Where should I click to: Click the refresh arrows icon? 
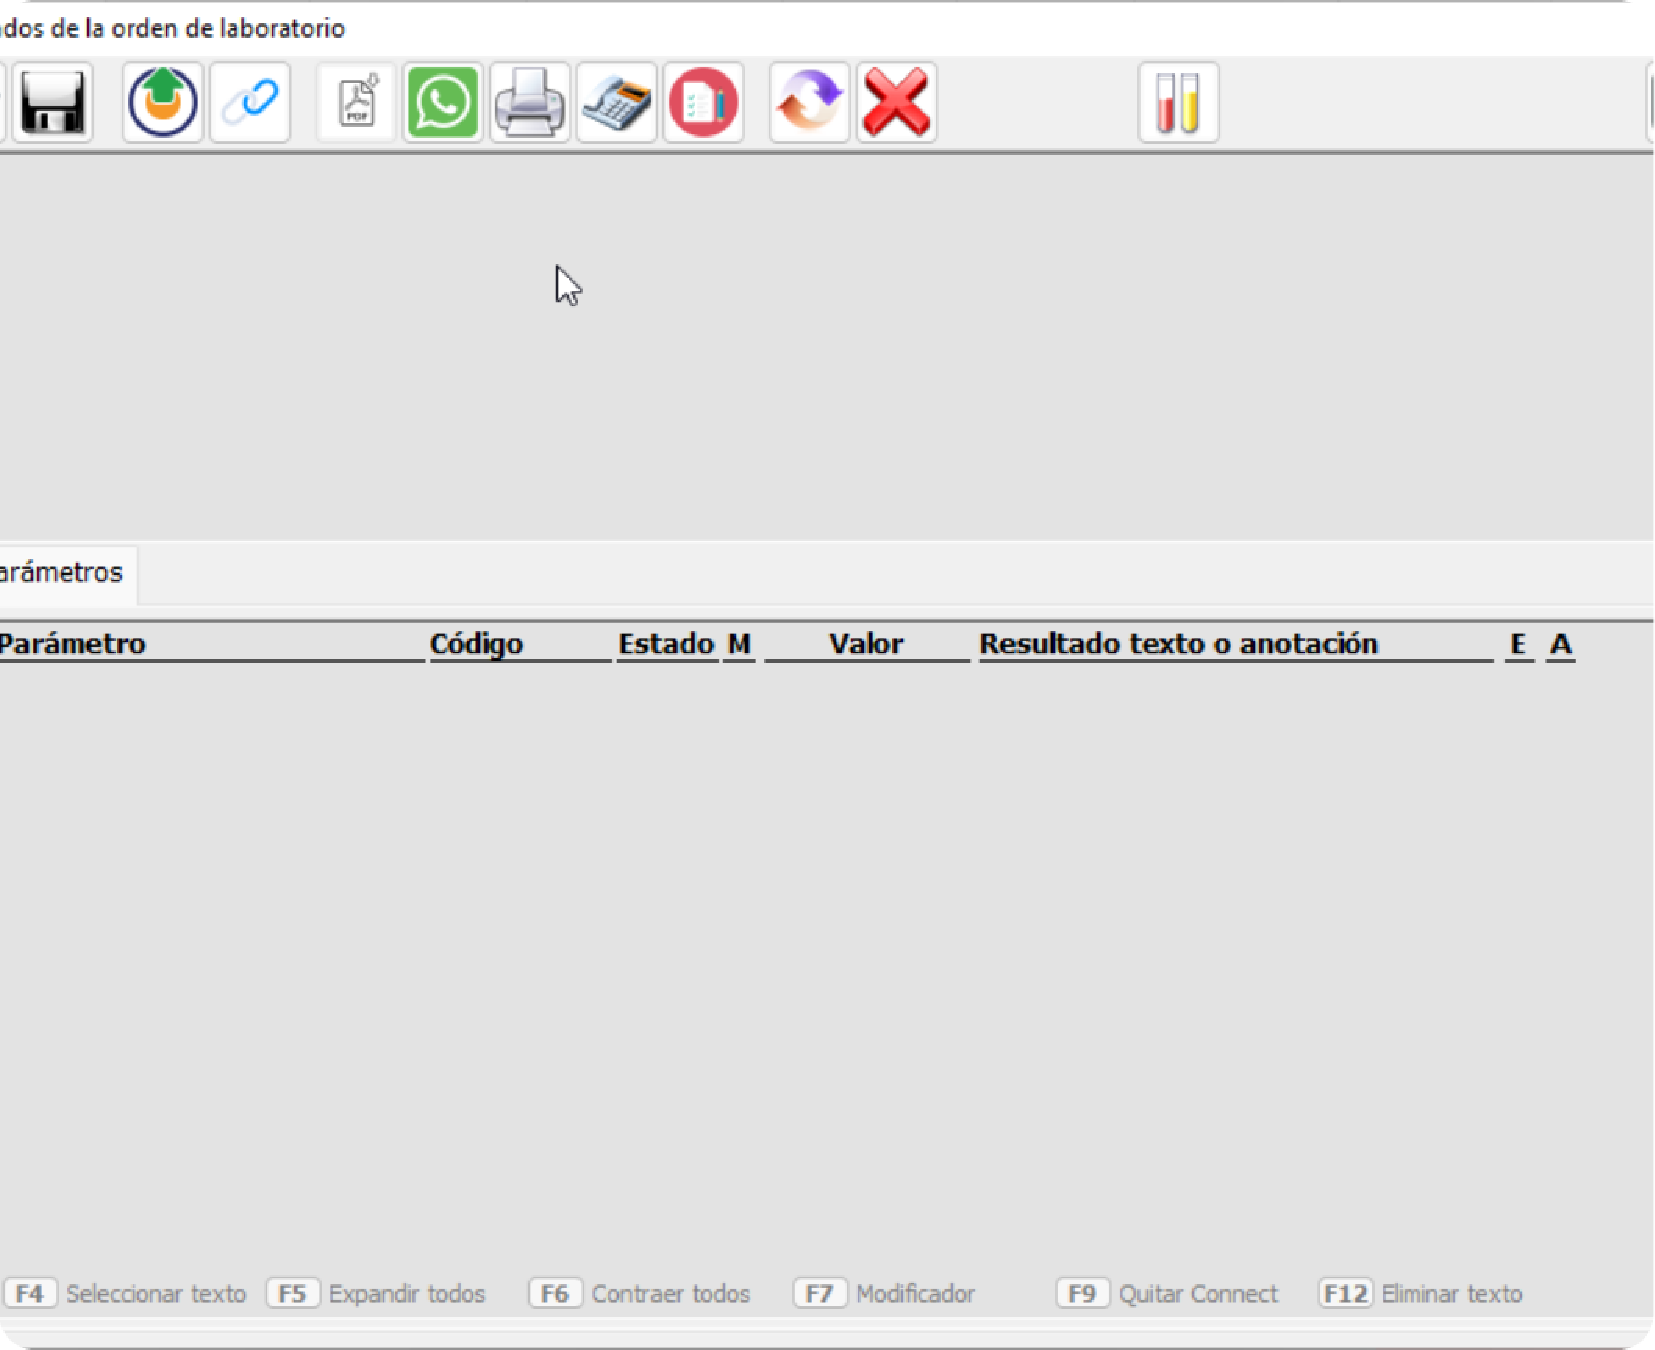pos(810,102)
